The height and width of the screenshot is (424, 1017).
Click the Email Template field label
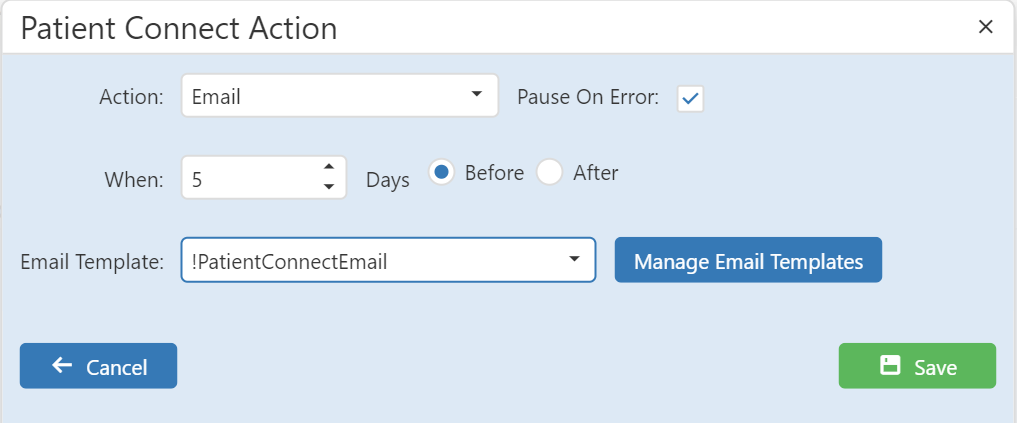(x=93, y=262)
